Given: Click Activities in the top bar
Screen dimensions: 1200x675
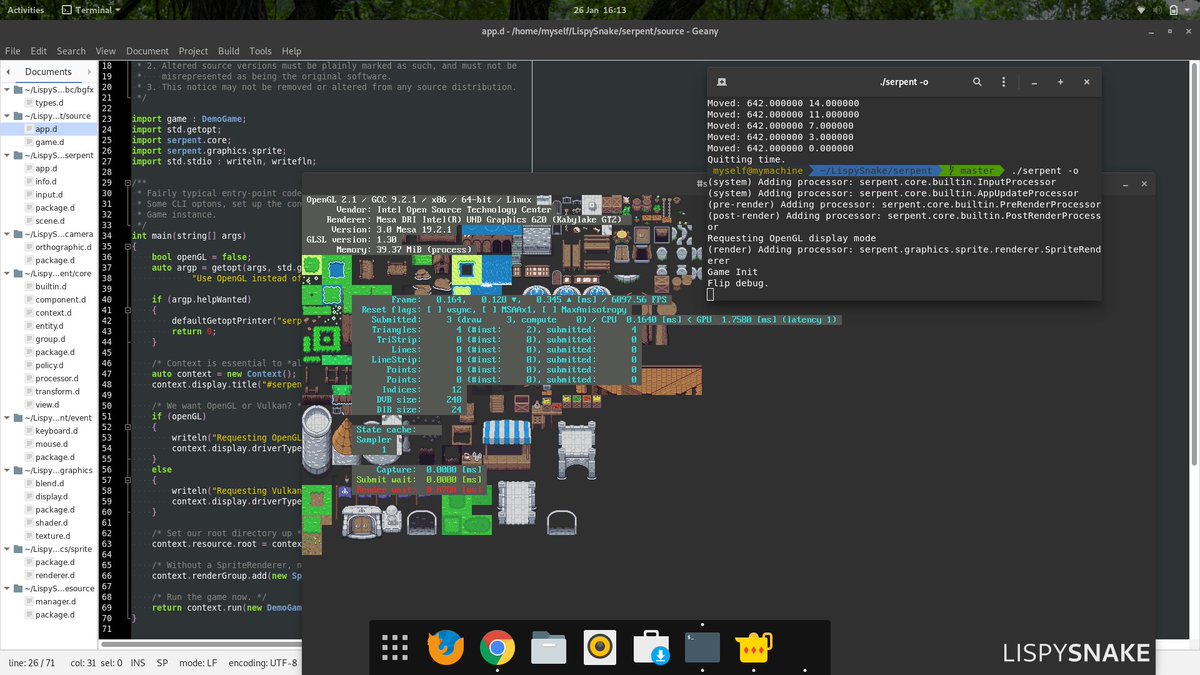Looking at the screenshot, I should tap(25, 9).
